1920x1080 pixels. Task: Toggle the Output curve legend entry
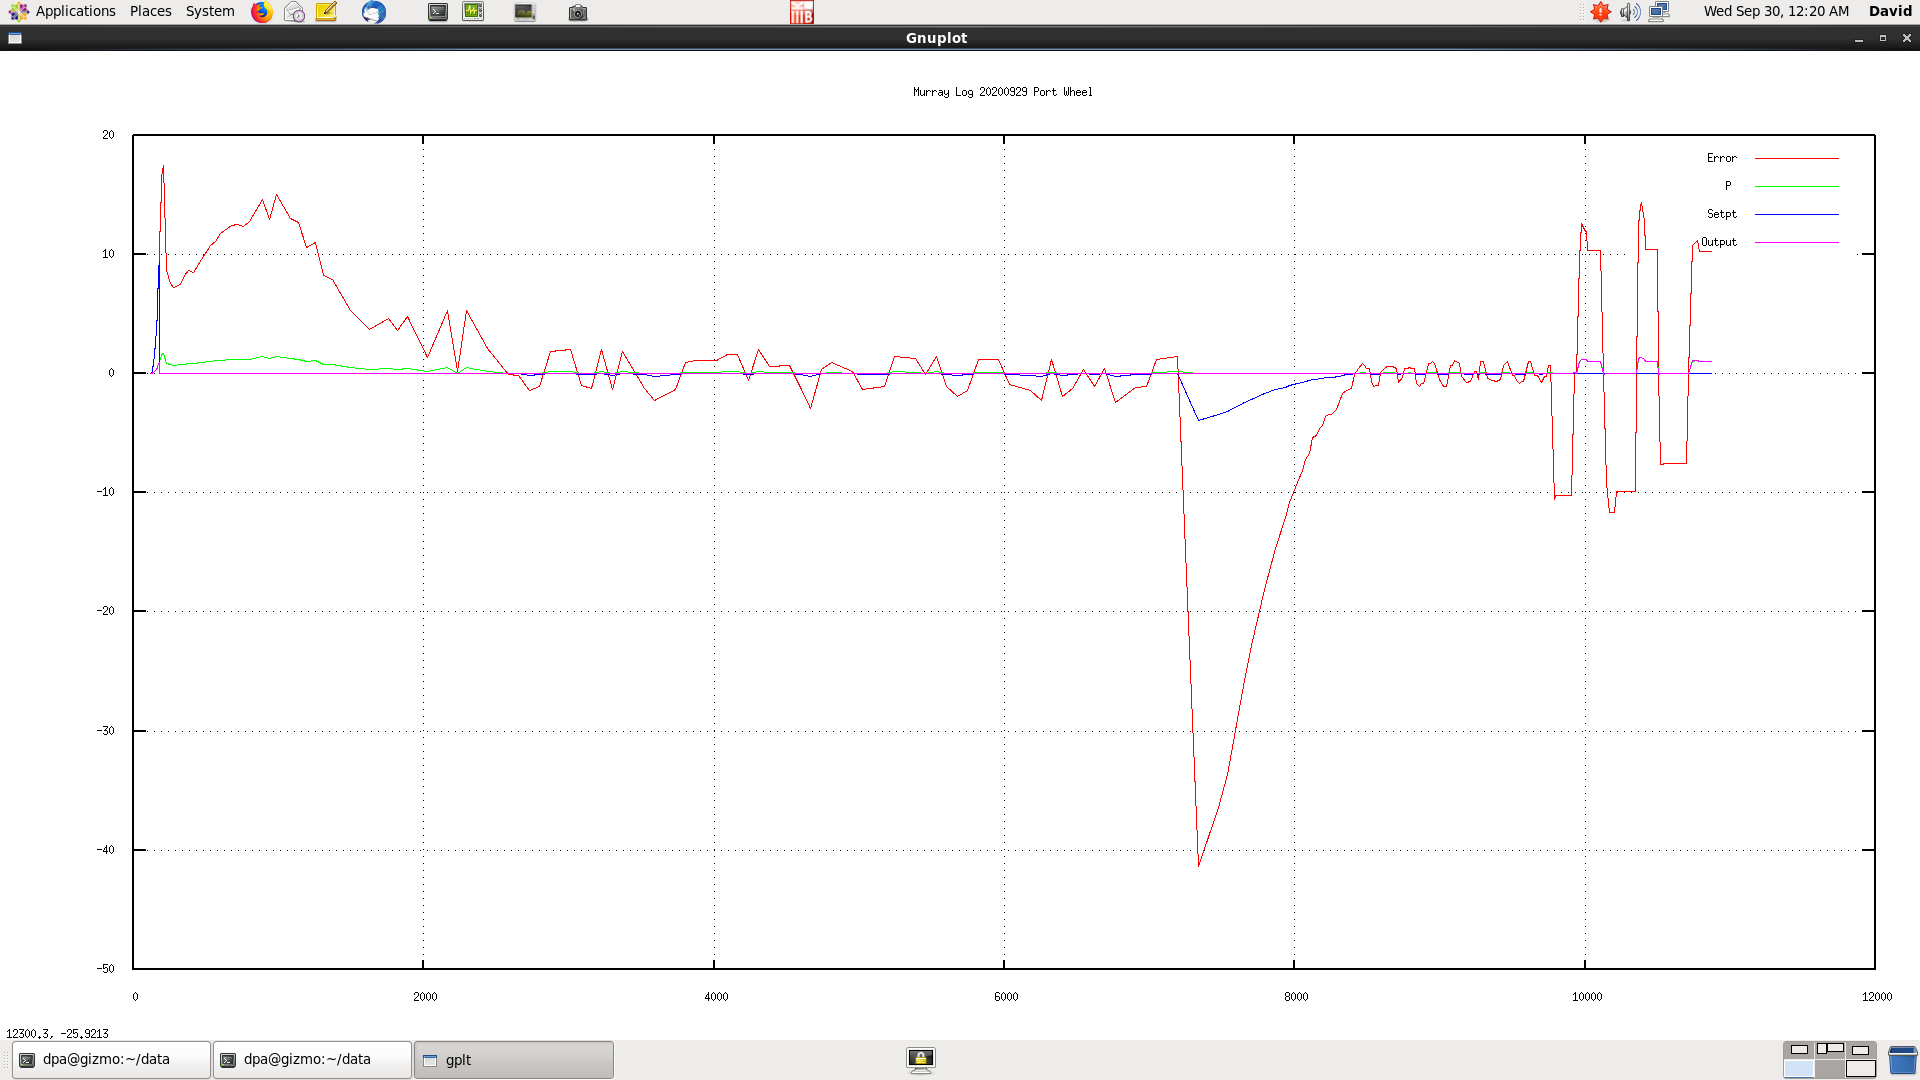(1770, 242)
